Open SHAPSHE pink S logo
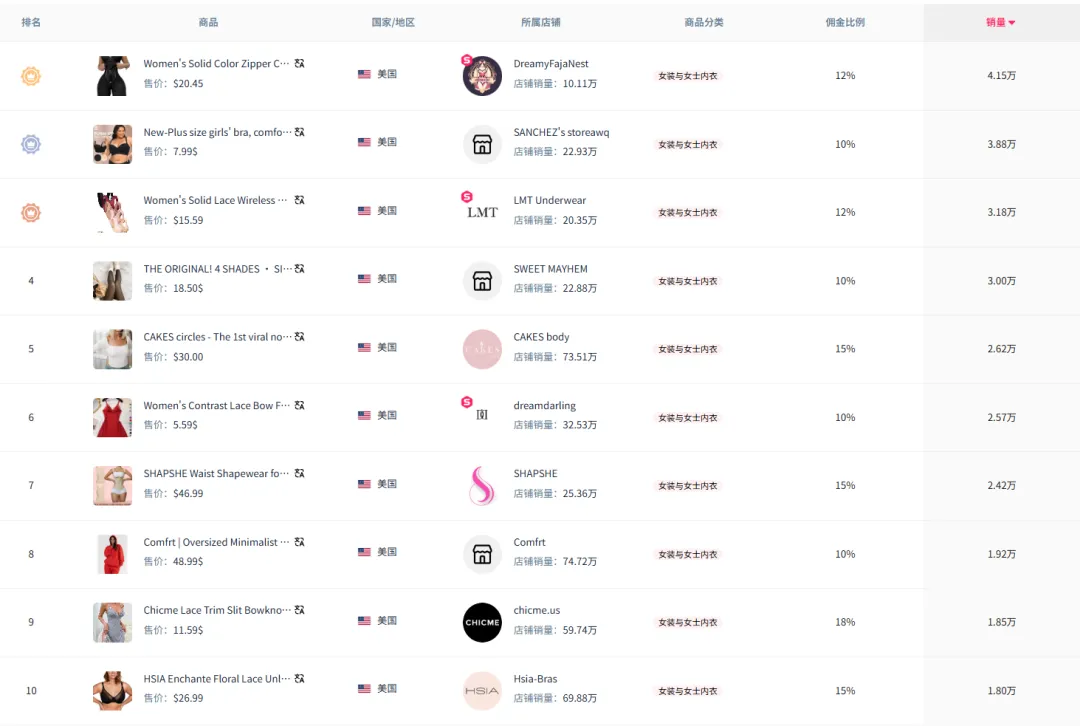The image size is (1080, 726). (482, 485)
